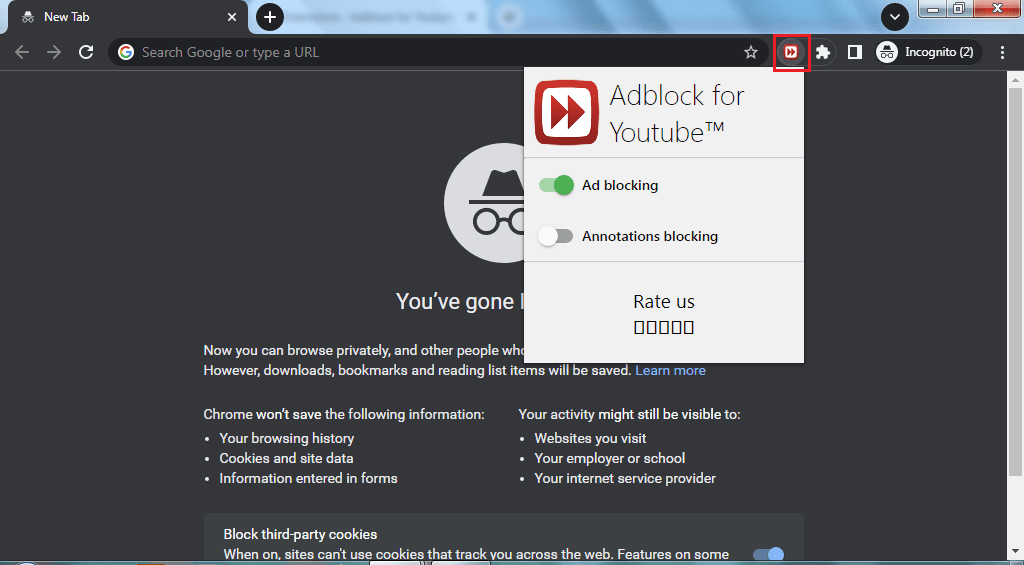Enable the Annotations blocking toggle

555,236
